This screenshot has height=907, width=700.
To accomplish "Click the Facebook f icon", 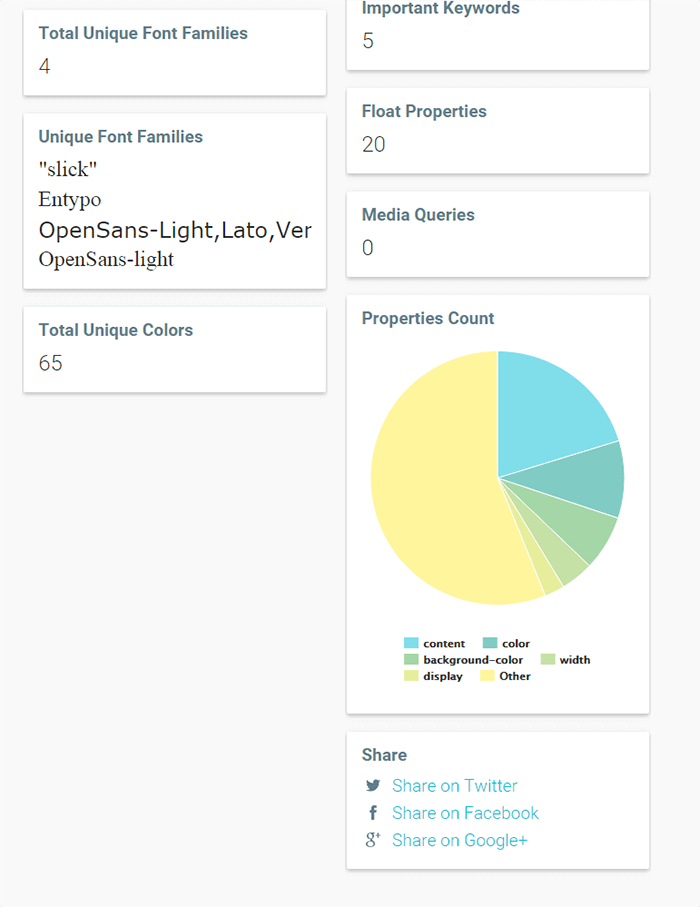I will [x=373, y=813].
